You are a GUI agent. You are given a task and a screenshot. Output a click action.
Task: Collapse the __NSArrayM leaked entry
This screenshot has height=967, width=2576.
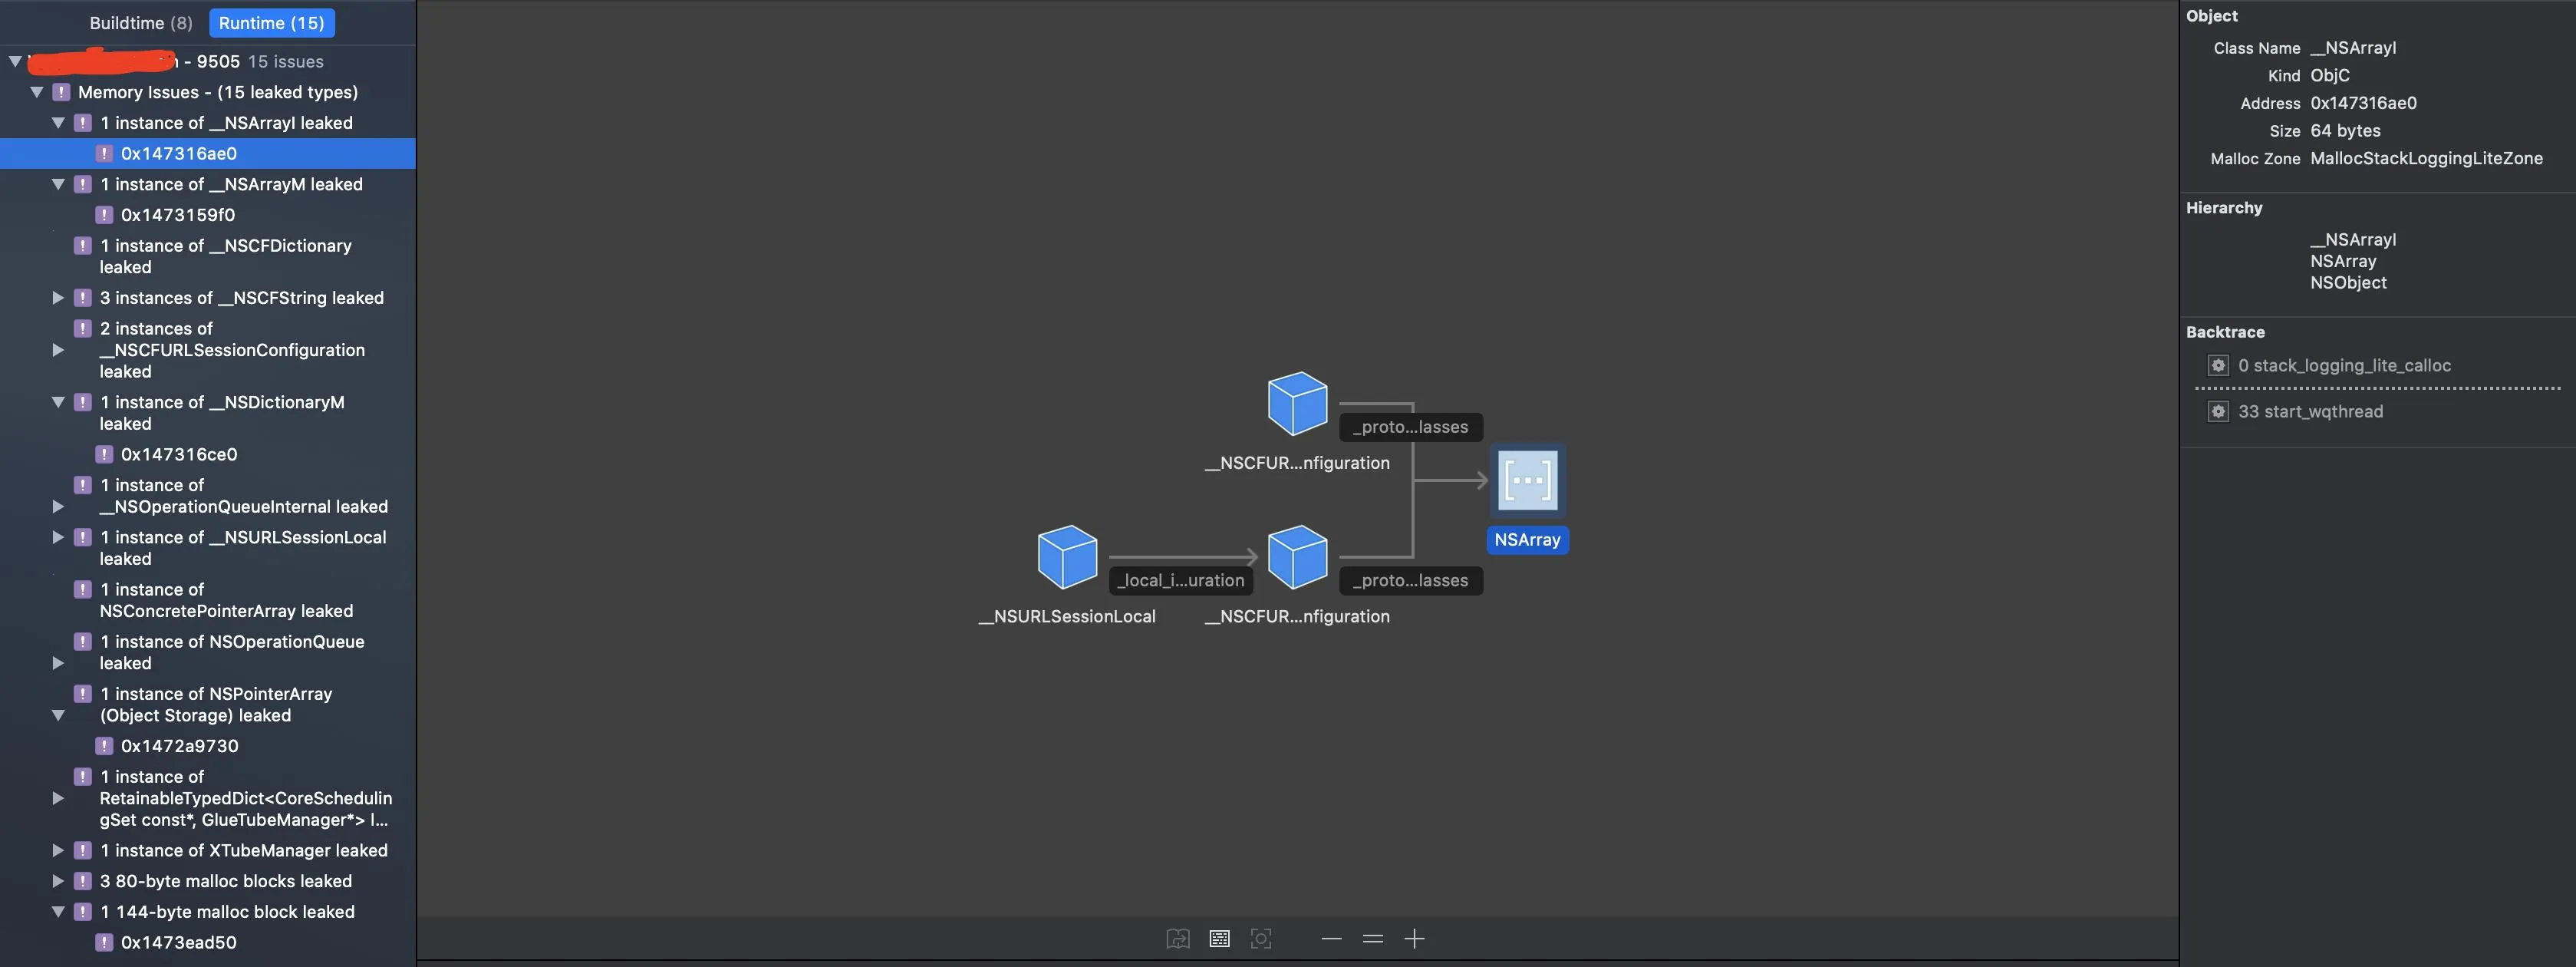point(58,185)
